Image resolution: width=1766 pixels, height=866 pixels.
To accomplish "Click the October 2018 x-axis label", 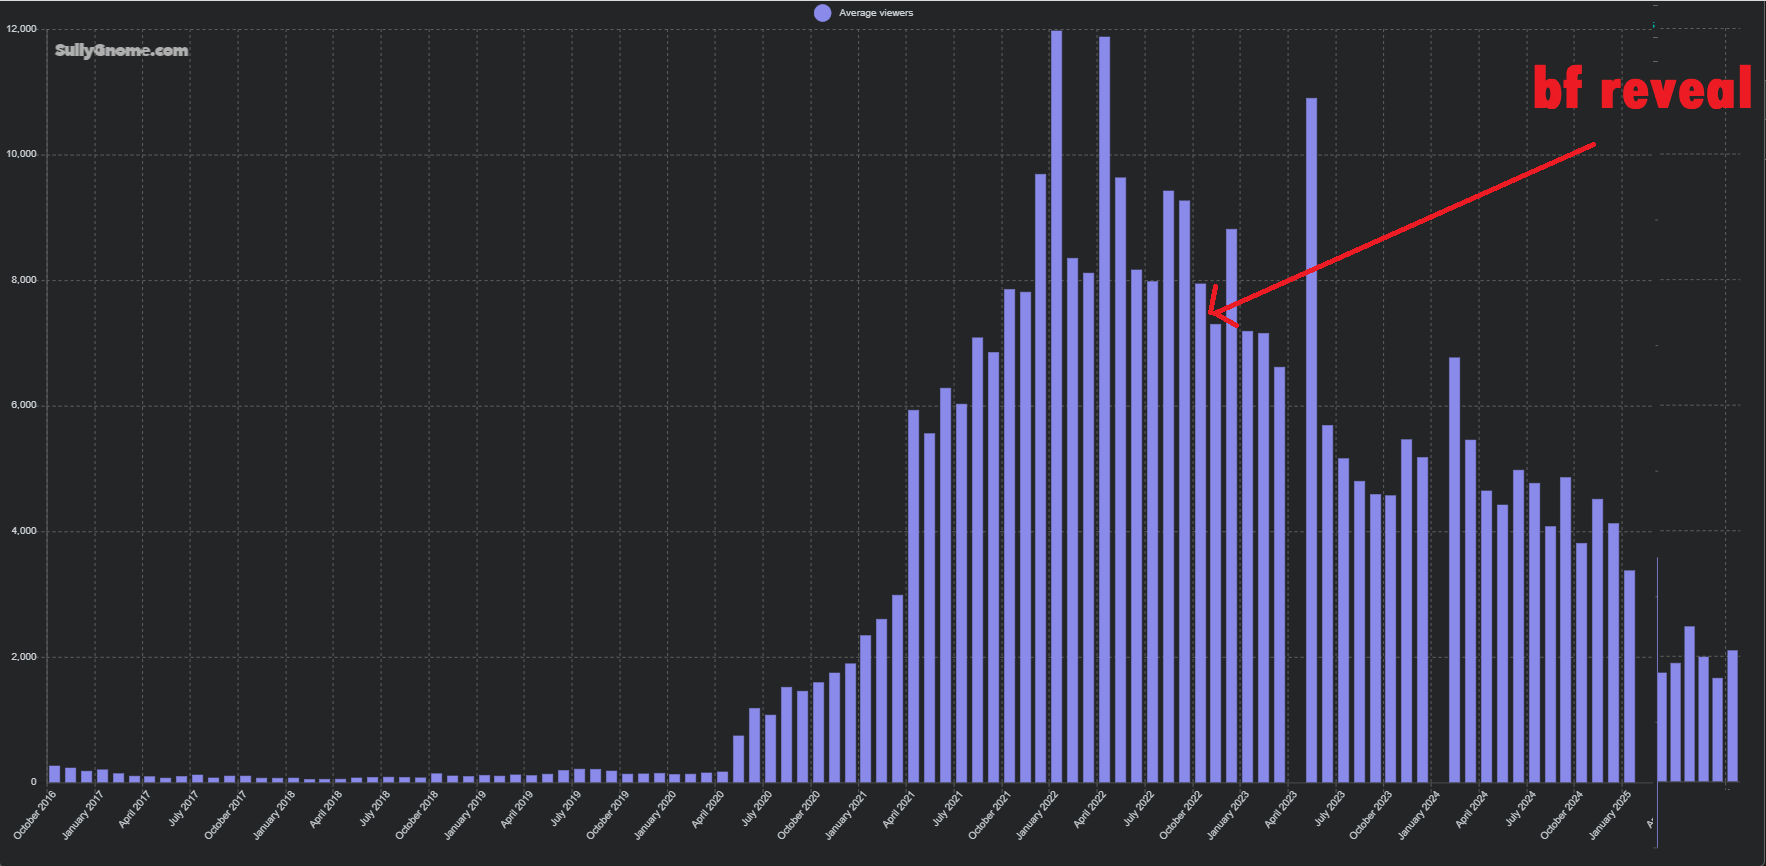I will [x=416, y=814].
